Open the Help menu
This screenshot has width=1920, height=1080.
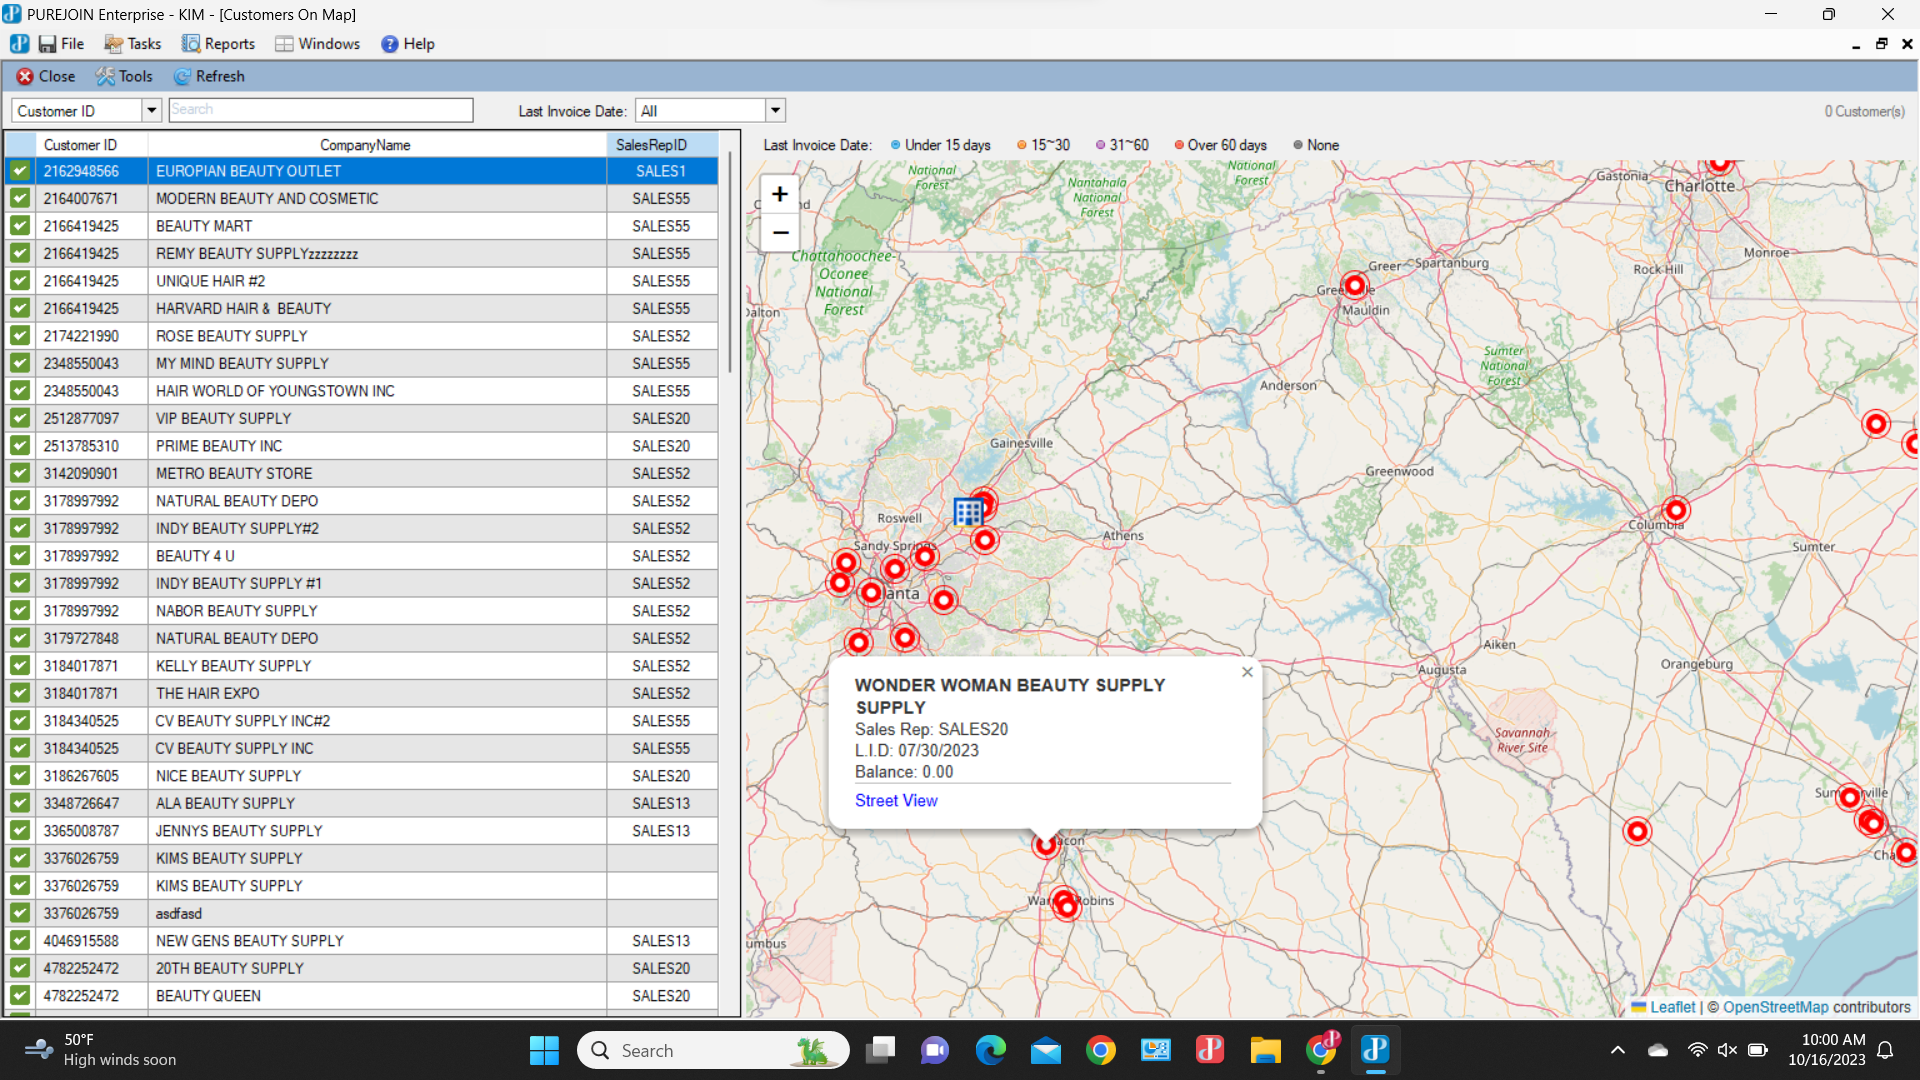tap(407, 44)
